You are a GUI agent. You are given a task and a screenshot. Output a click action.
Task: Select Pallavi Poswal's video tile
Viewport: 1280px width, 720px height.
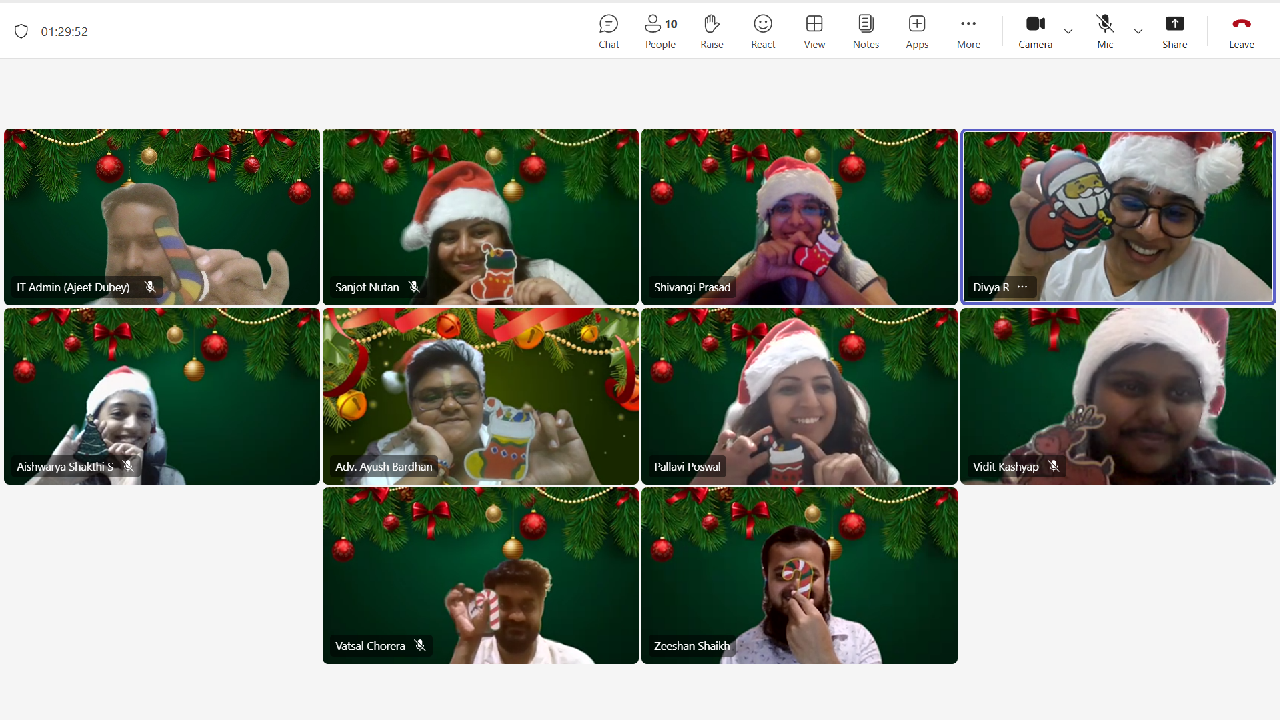[x=799, y=396]
